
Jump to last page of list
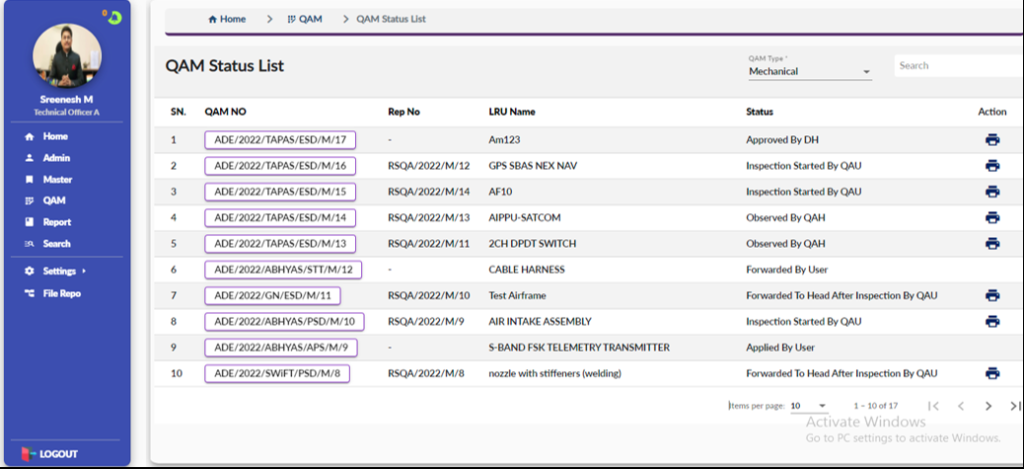coord(1015,406)
